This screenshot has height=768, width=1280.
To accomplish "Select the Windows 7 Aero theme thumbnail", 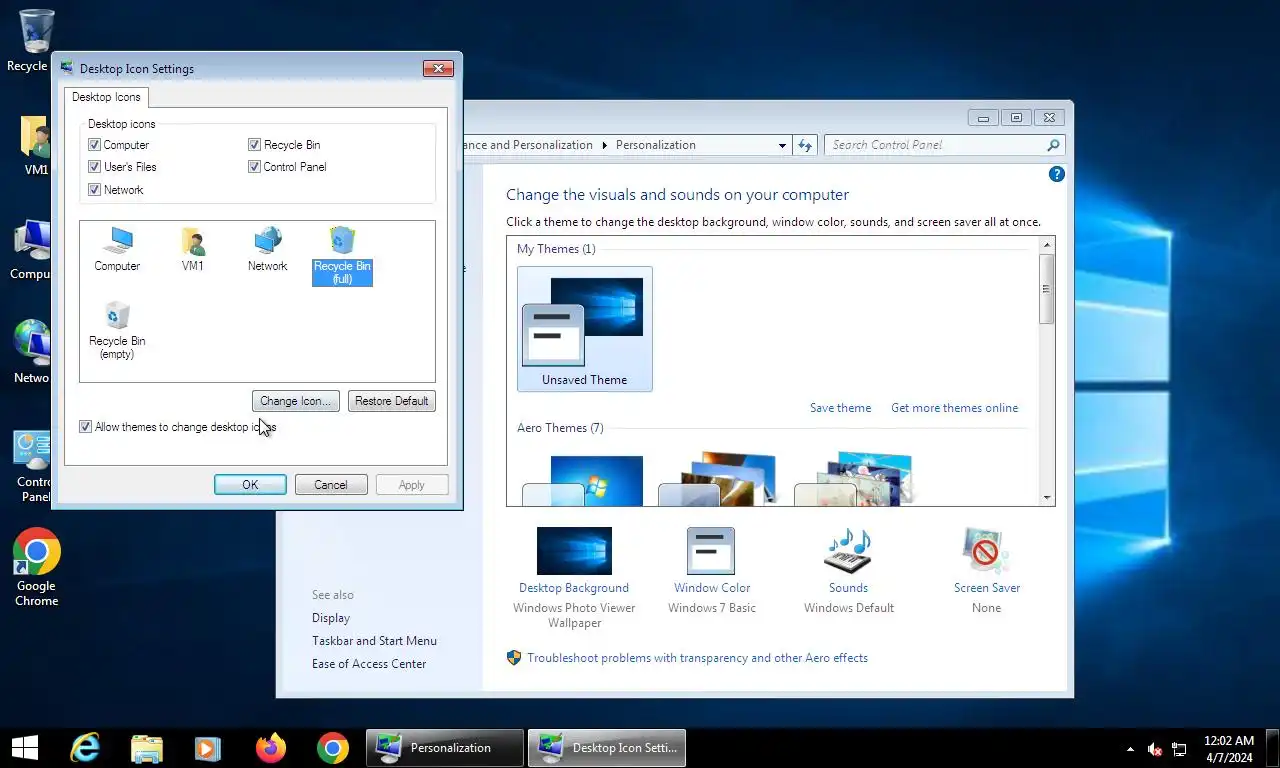I will [584, 480].
